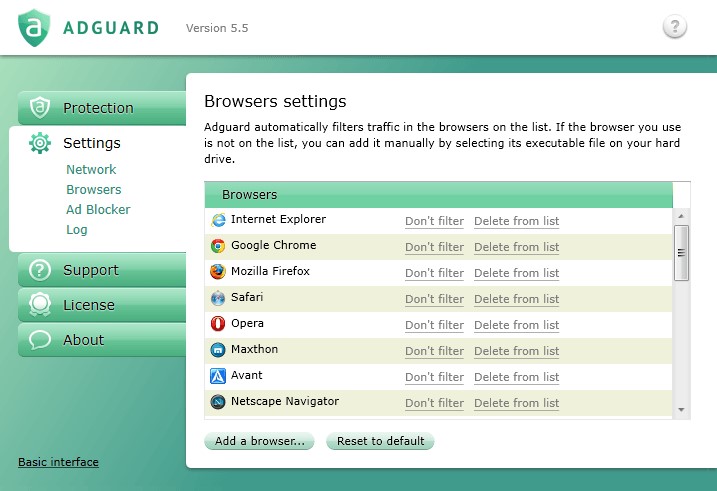Image resolution: width=717 pixels, height=491 pixels.
Task: Click the Opera browser icon
Action: 218,324
